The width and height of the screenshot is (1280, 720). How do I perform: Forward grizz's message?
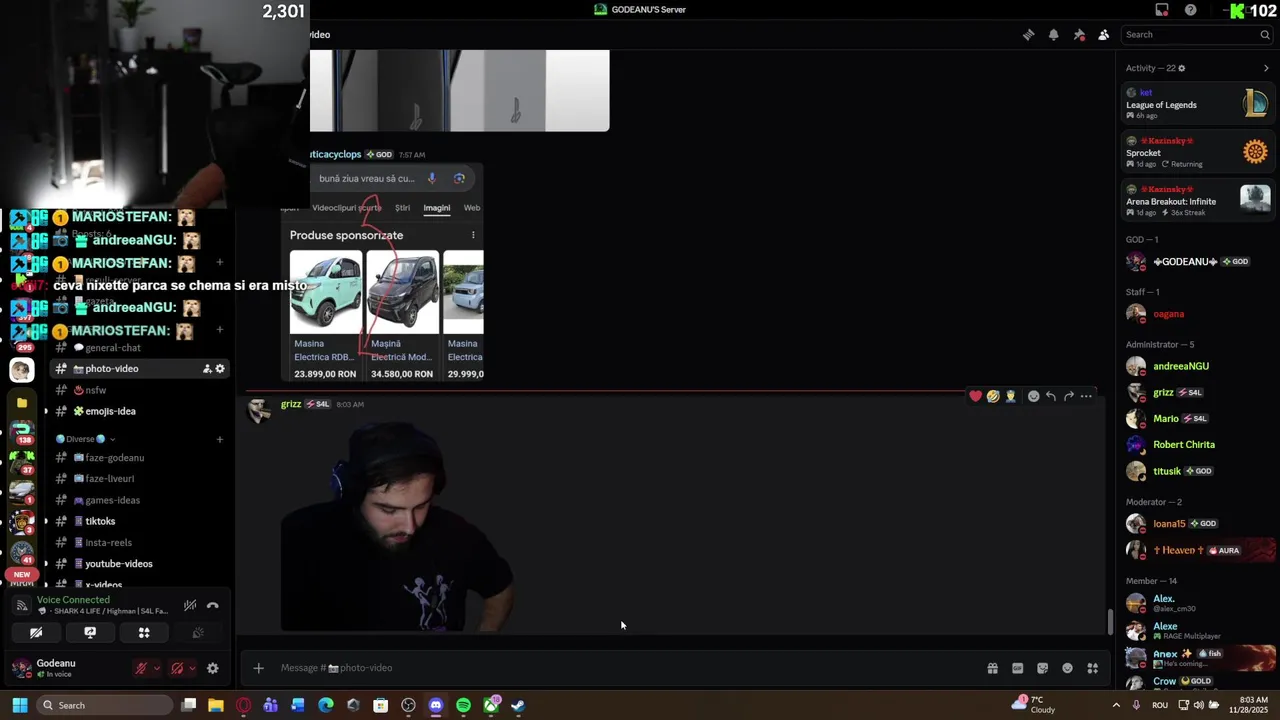[1069, 396]
